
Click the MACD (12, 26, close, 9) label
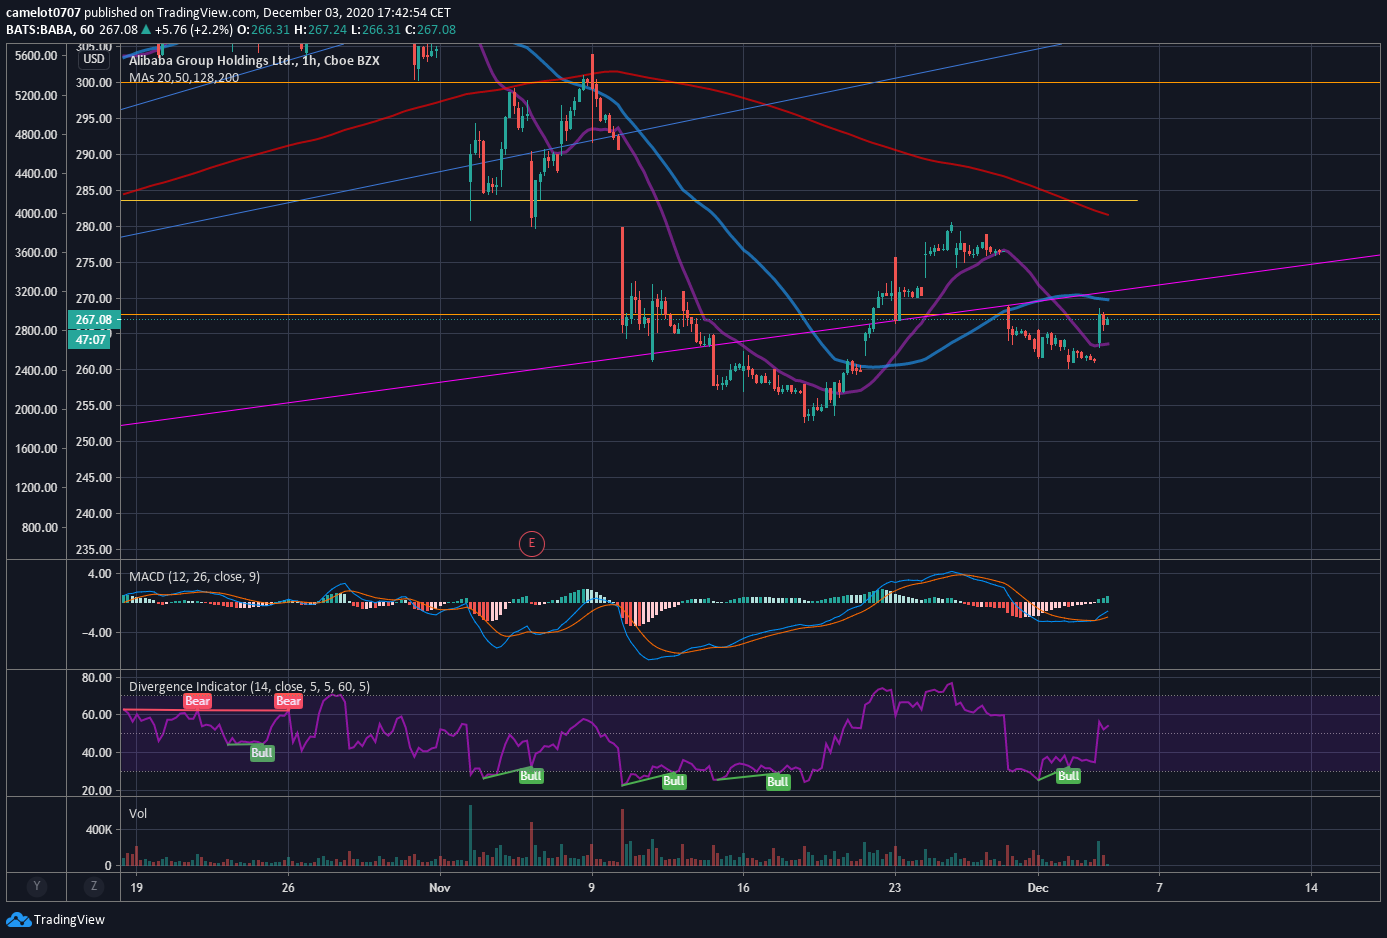pyautogui.click(x=194, y=576)
